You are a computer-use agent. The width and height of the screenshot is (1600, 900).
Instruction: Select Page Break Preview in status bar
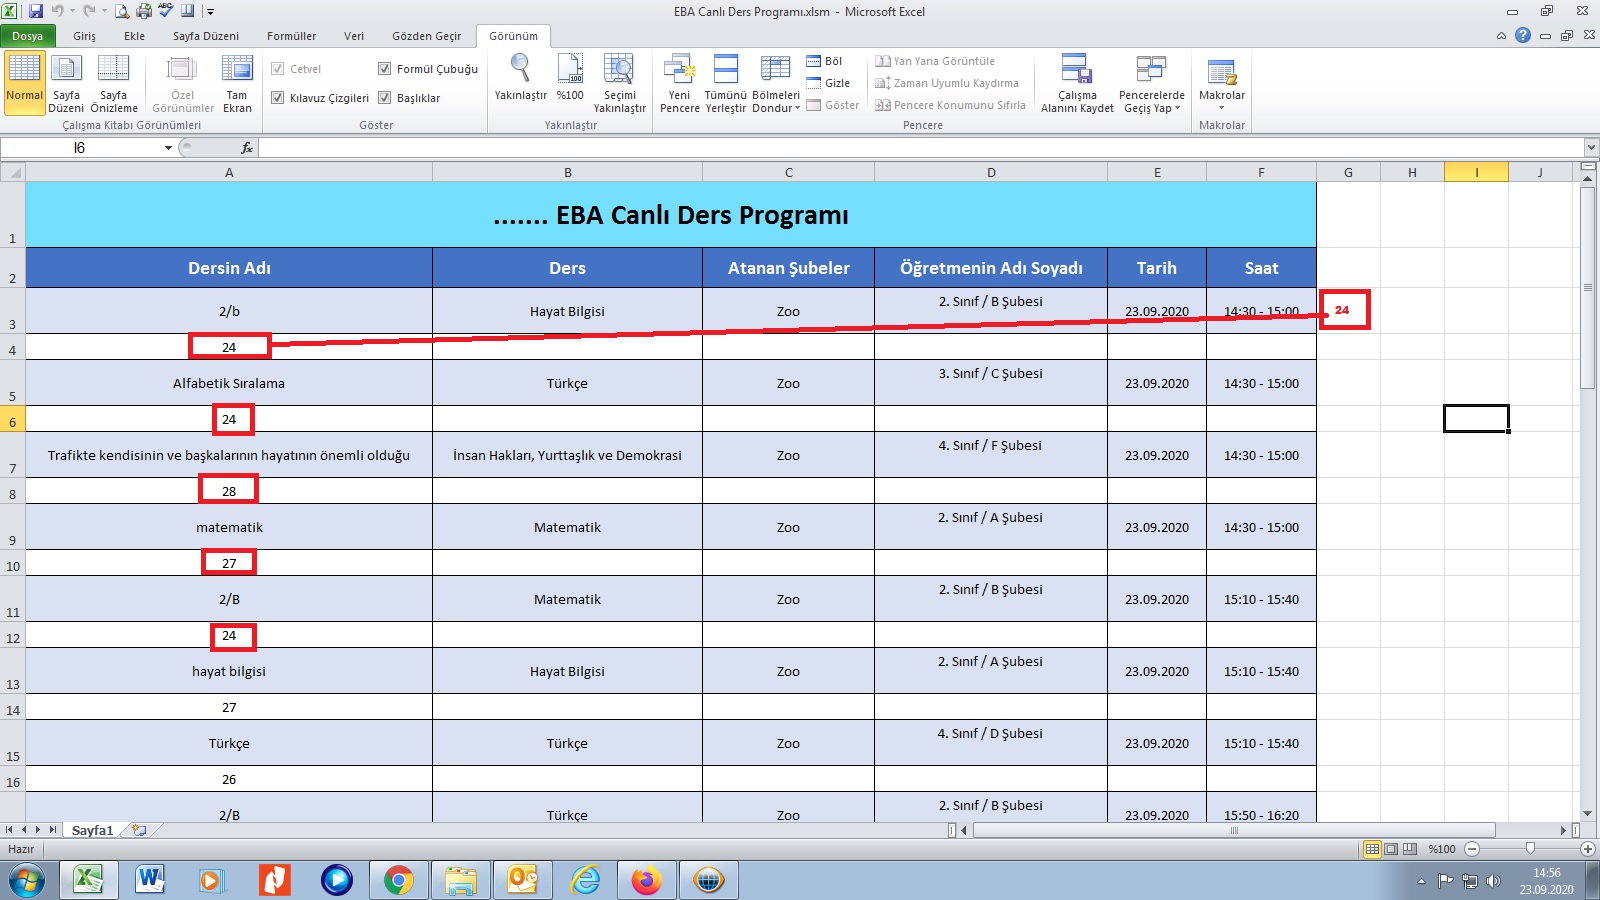click(1410, 849)
